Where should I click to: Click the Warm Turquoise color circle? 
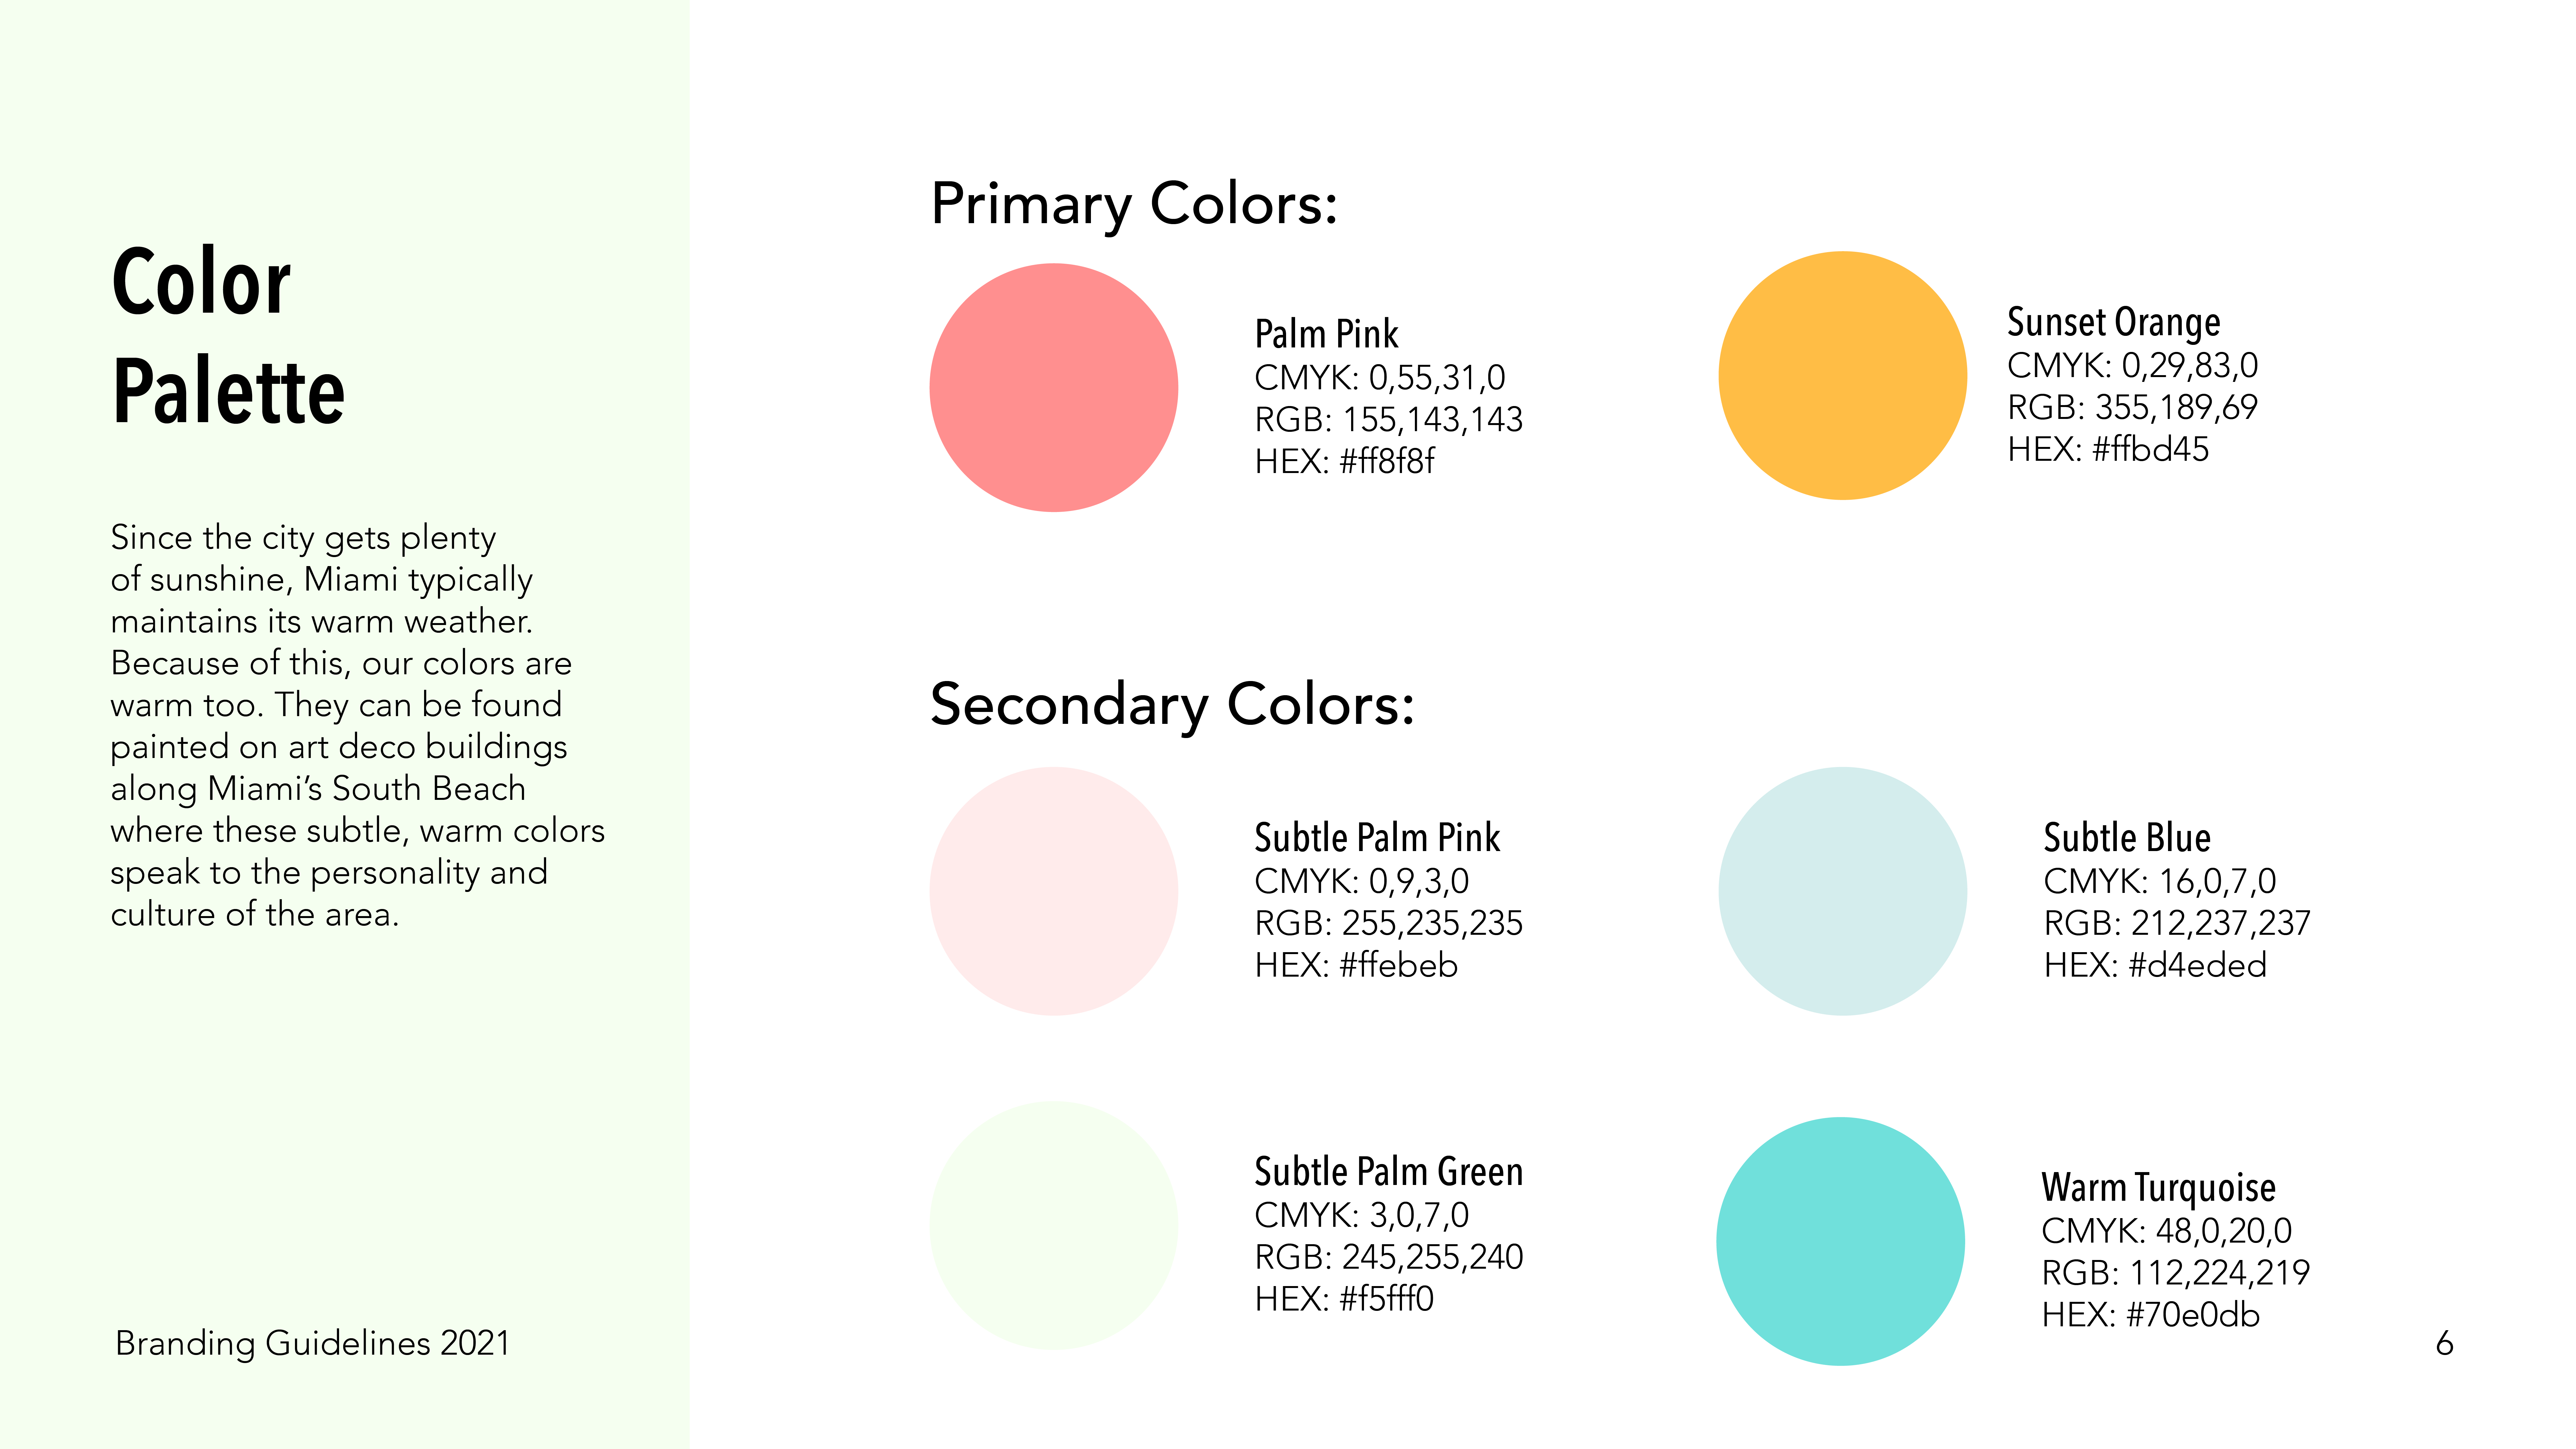click(1840, 1241)
